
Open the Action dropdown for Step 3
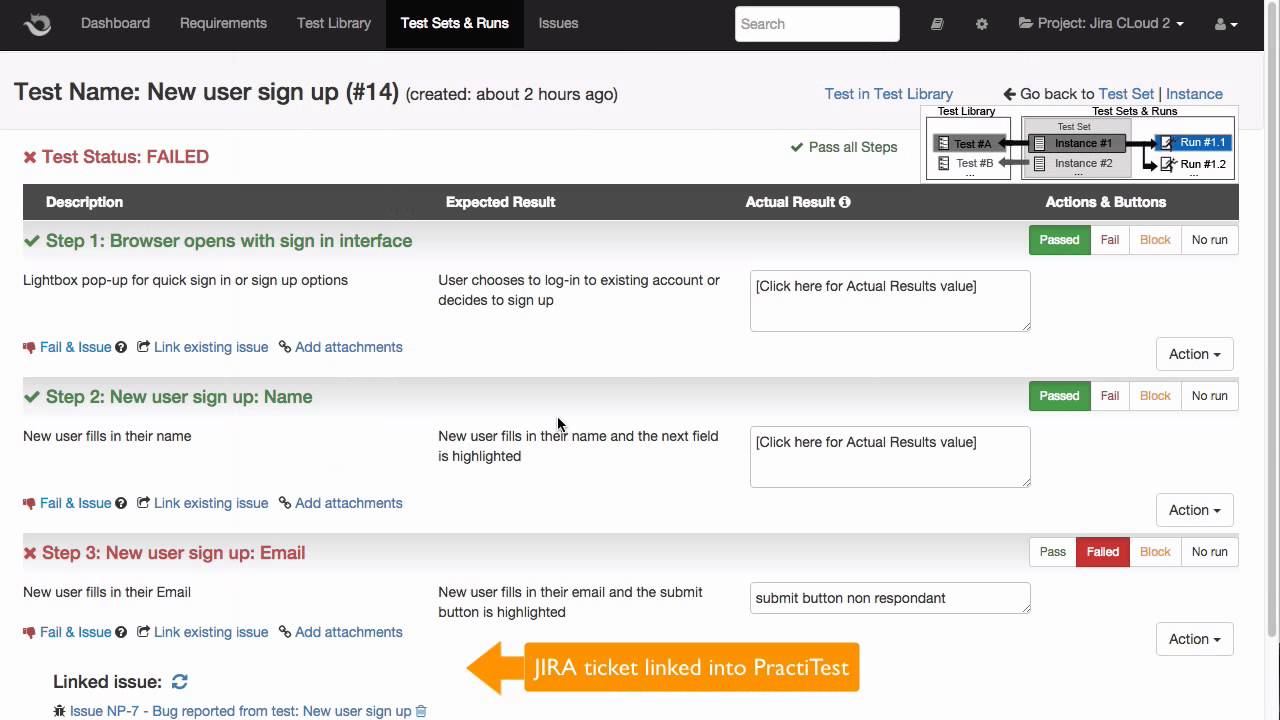click(x=1194, y=639)
